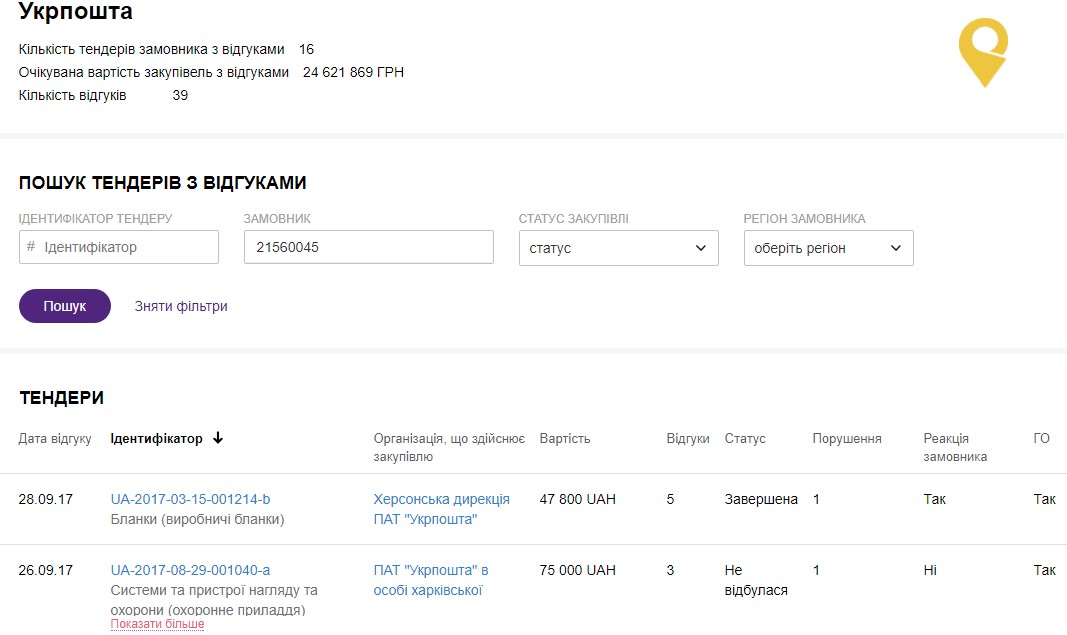The image size is (1067, 635).
Task: Click the Укрпошта page heading
Action: (76, 11)
